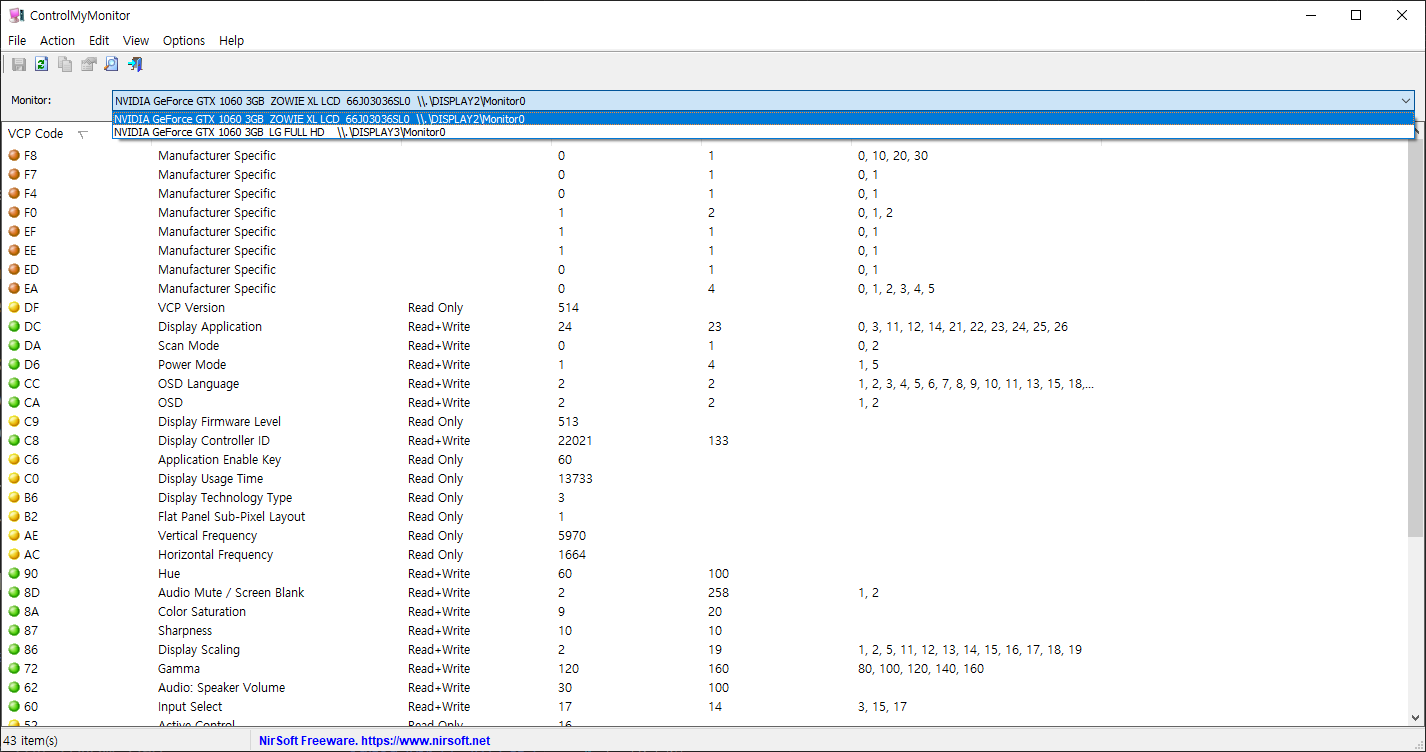Click Horizontal Frequency value 1664
This screenshot has width=1426, height=752.
tap(572, 555)
